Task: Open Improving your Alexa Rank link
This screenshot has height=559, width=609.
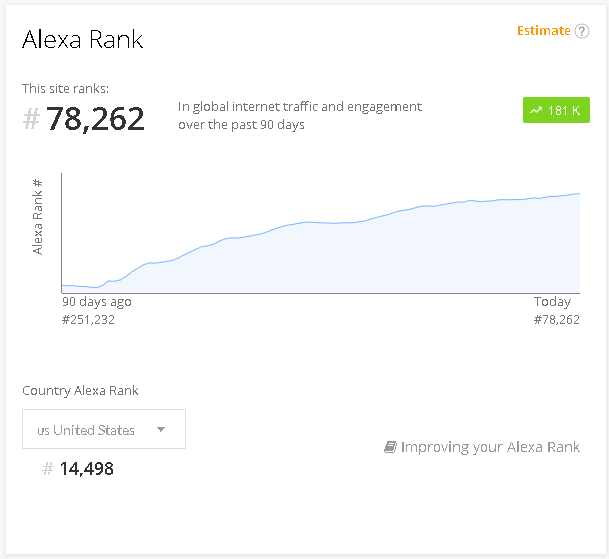Action: tap(490, 447)
